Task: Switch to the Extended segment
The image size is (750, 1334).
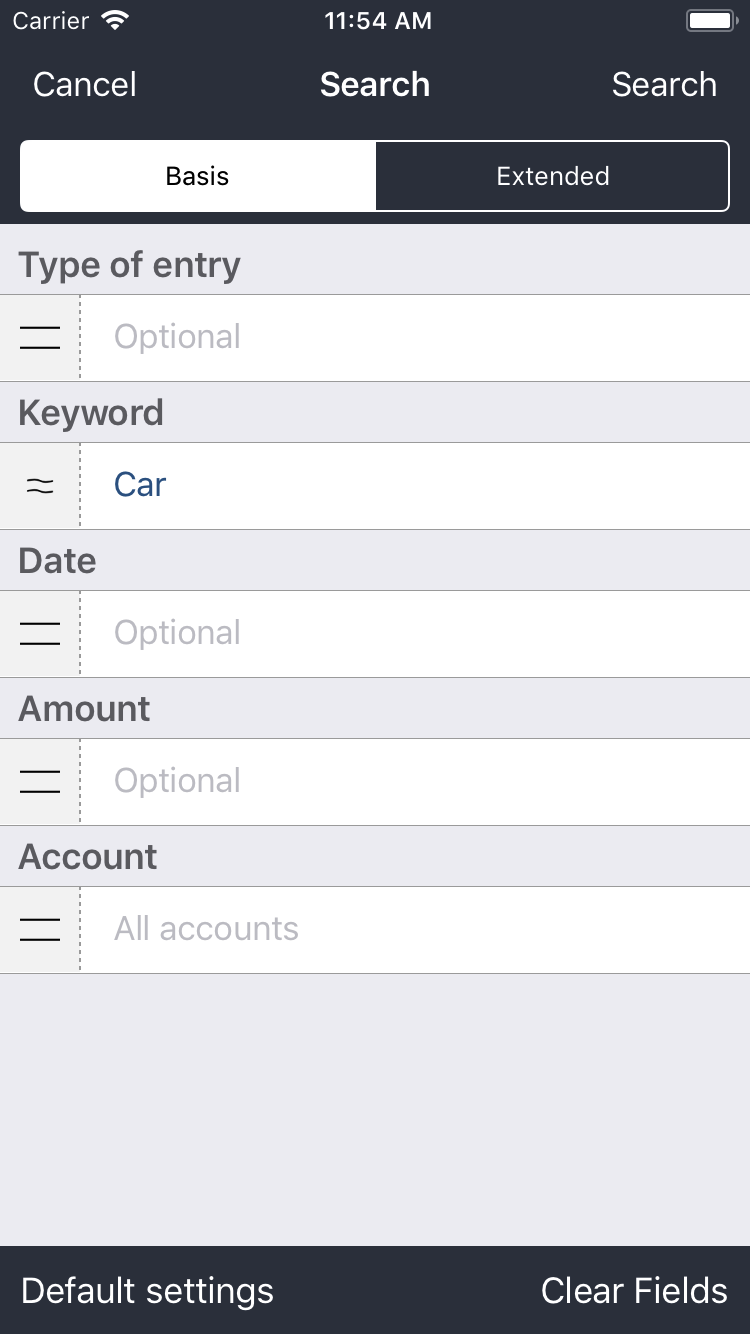Action: pyautogui.click(x=552, y=176)
